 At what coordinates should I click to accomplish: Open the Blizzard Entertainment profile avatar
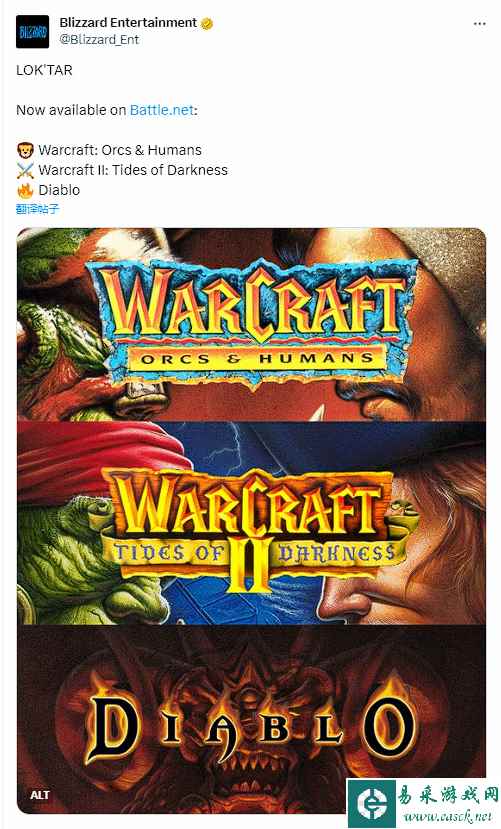[32, 32]
